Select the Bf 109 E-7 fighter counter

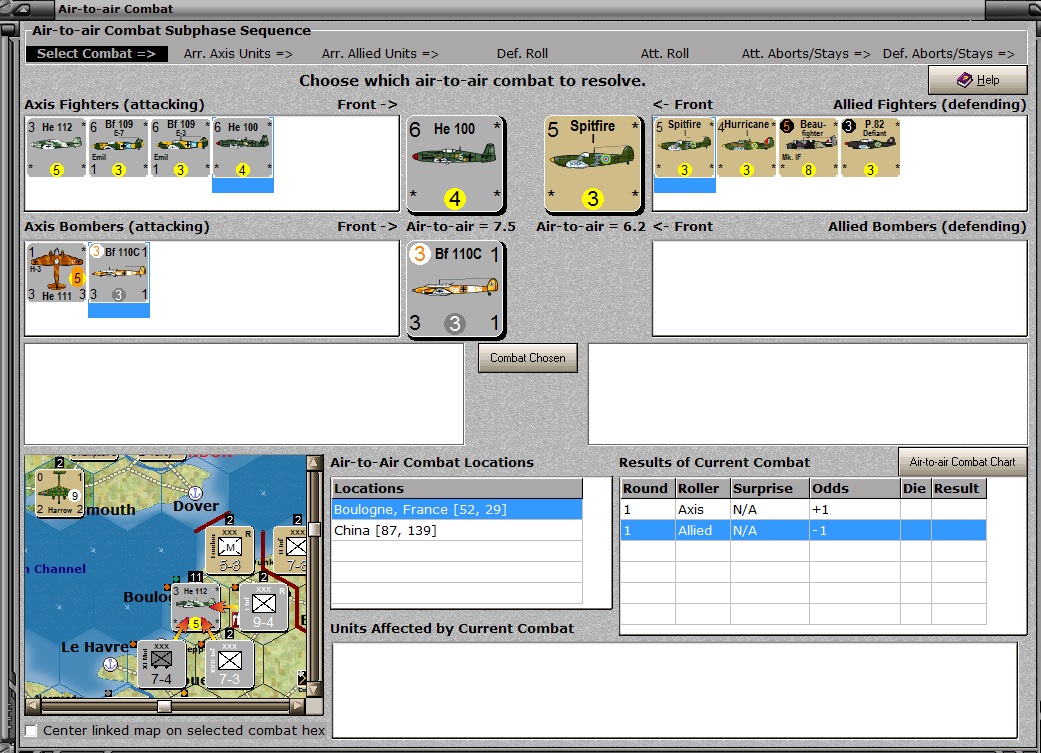pos(118,147)
